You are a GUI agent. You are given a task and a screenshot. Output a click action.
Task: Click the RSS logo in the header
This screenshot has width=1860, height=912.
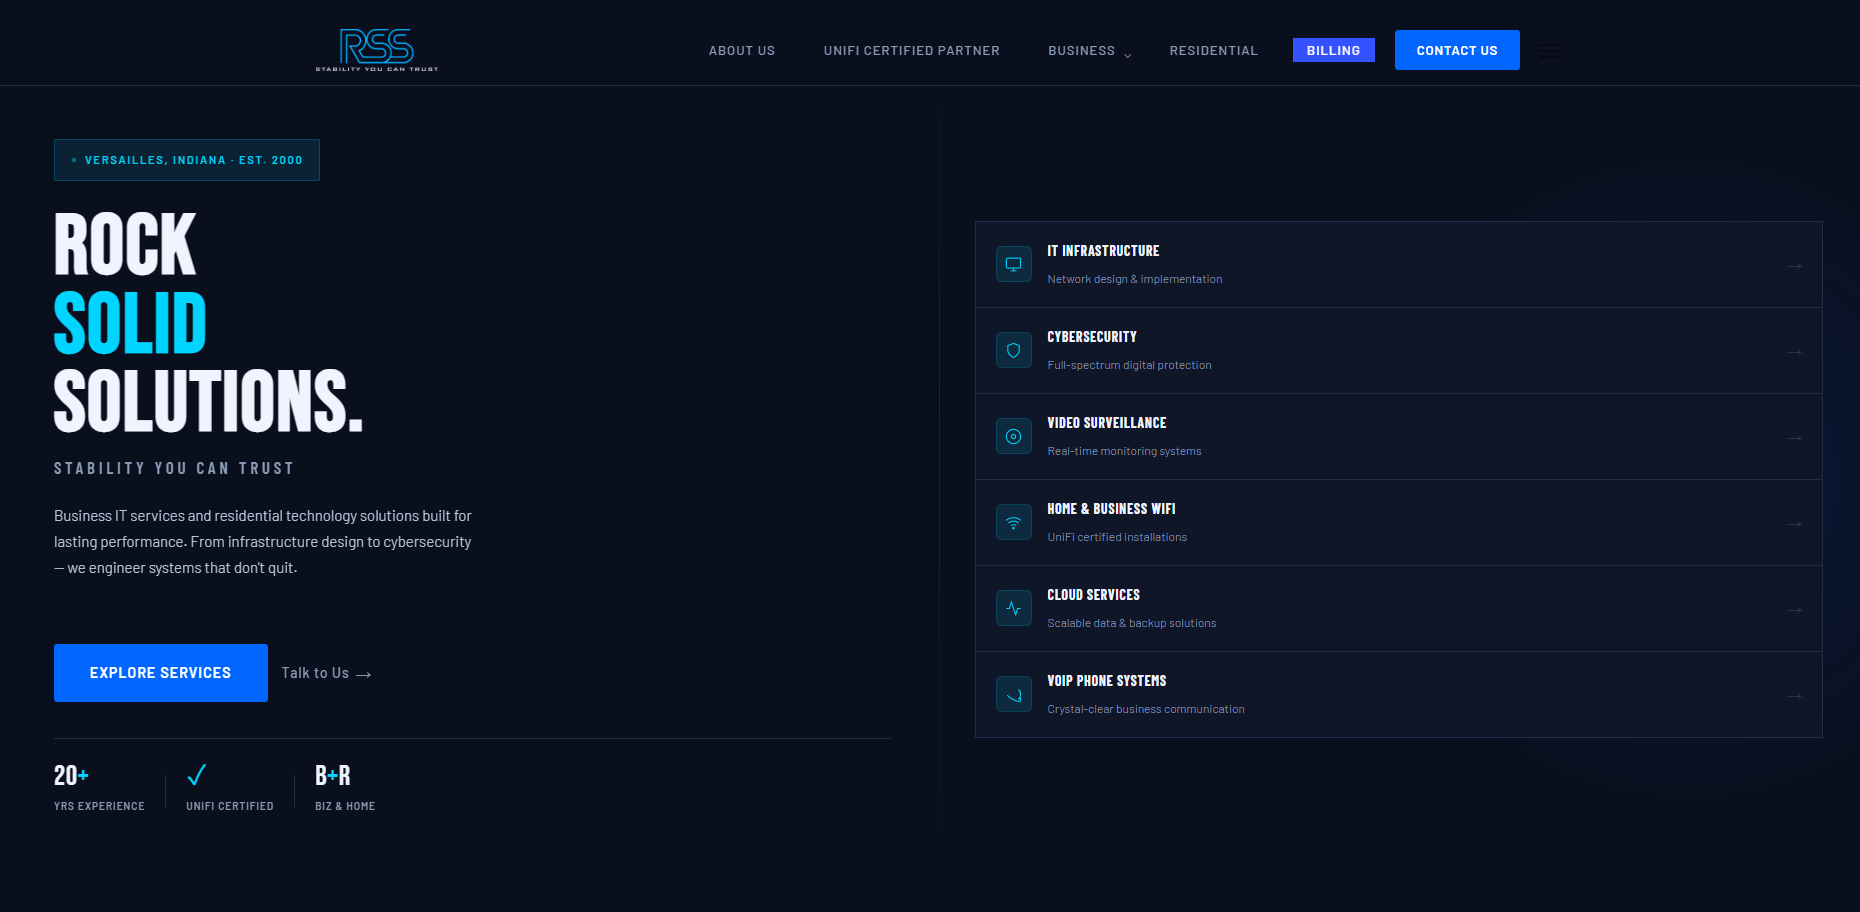coord(375,48)
